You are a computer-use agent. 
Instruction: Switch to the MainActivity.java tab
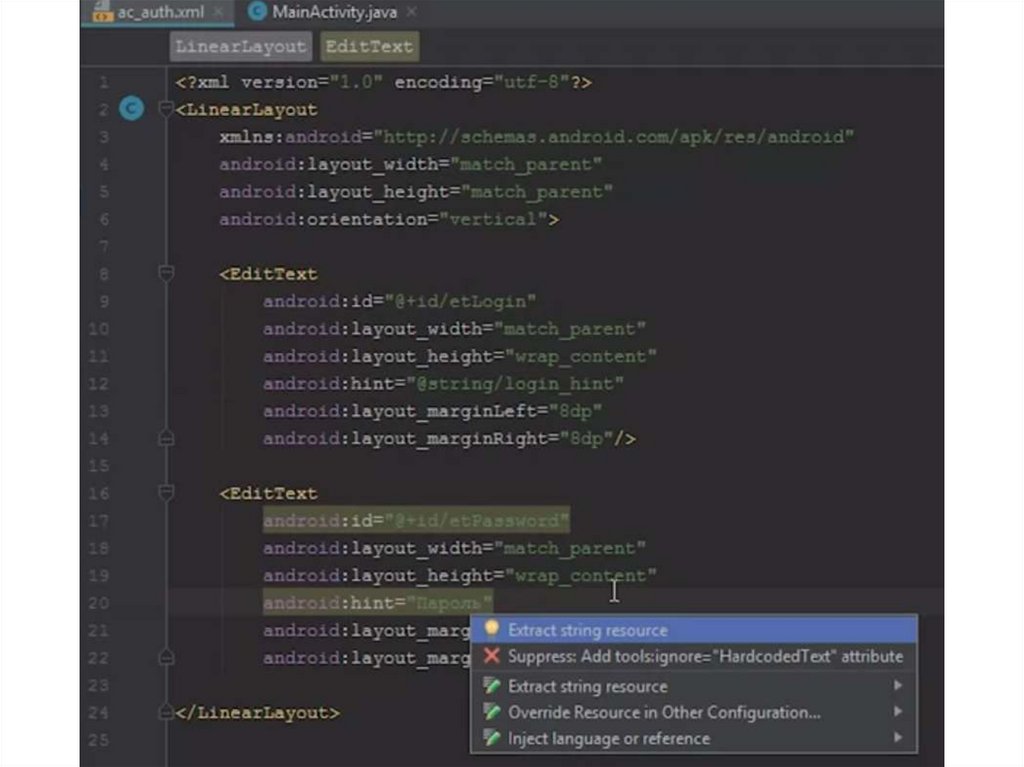click(333, 12)
